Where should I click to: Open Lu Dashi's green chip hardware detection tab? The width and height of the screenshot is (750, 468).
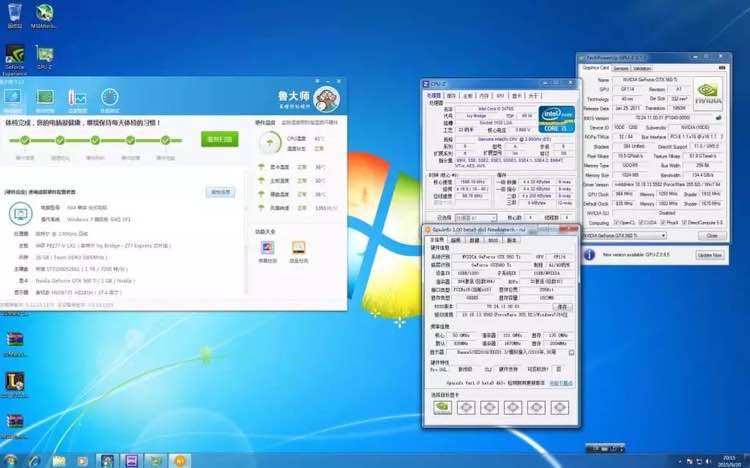(x=45, y=100)
